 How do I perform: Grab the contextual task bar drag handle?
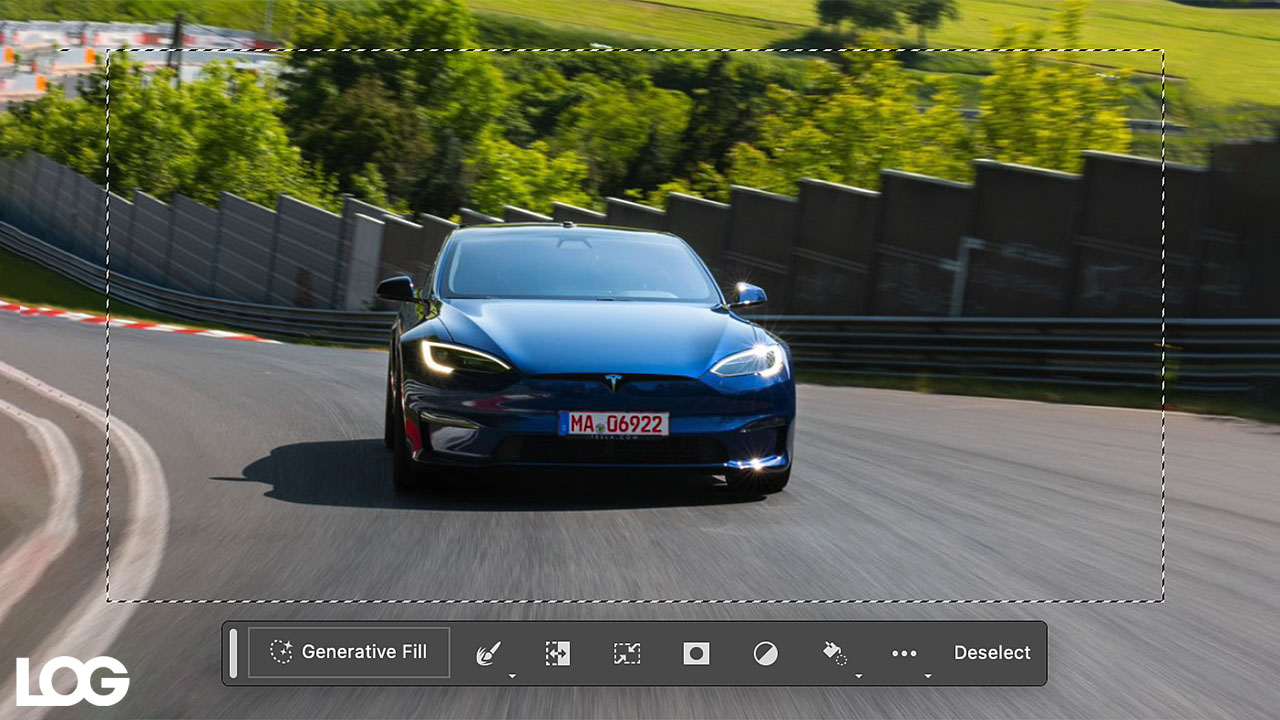[233, 653]
